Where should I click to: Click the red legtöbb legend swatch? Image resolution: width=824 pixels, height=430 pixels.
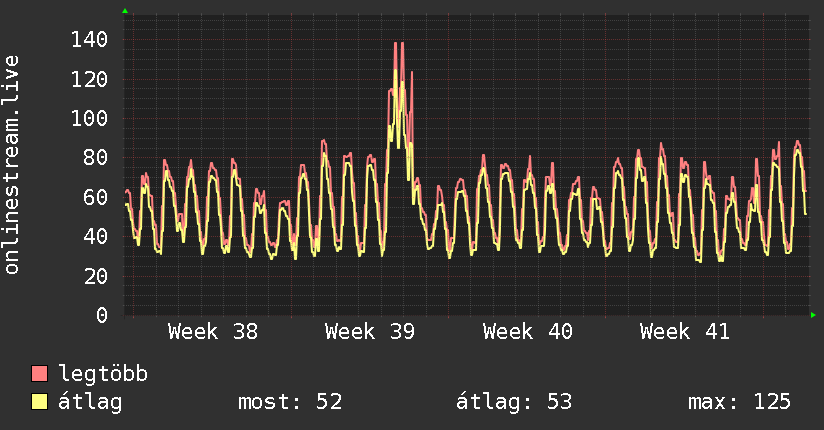coord(39,373)
